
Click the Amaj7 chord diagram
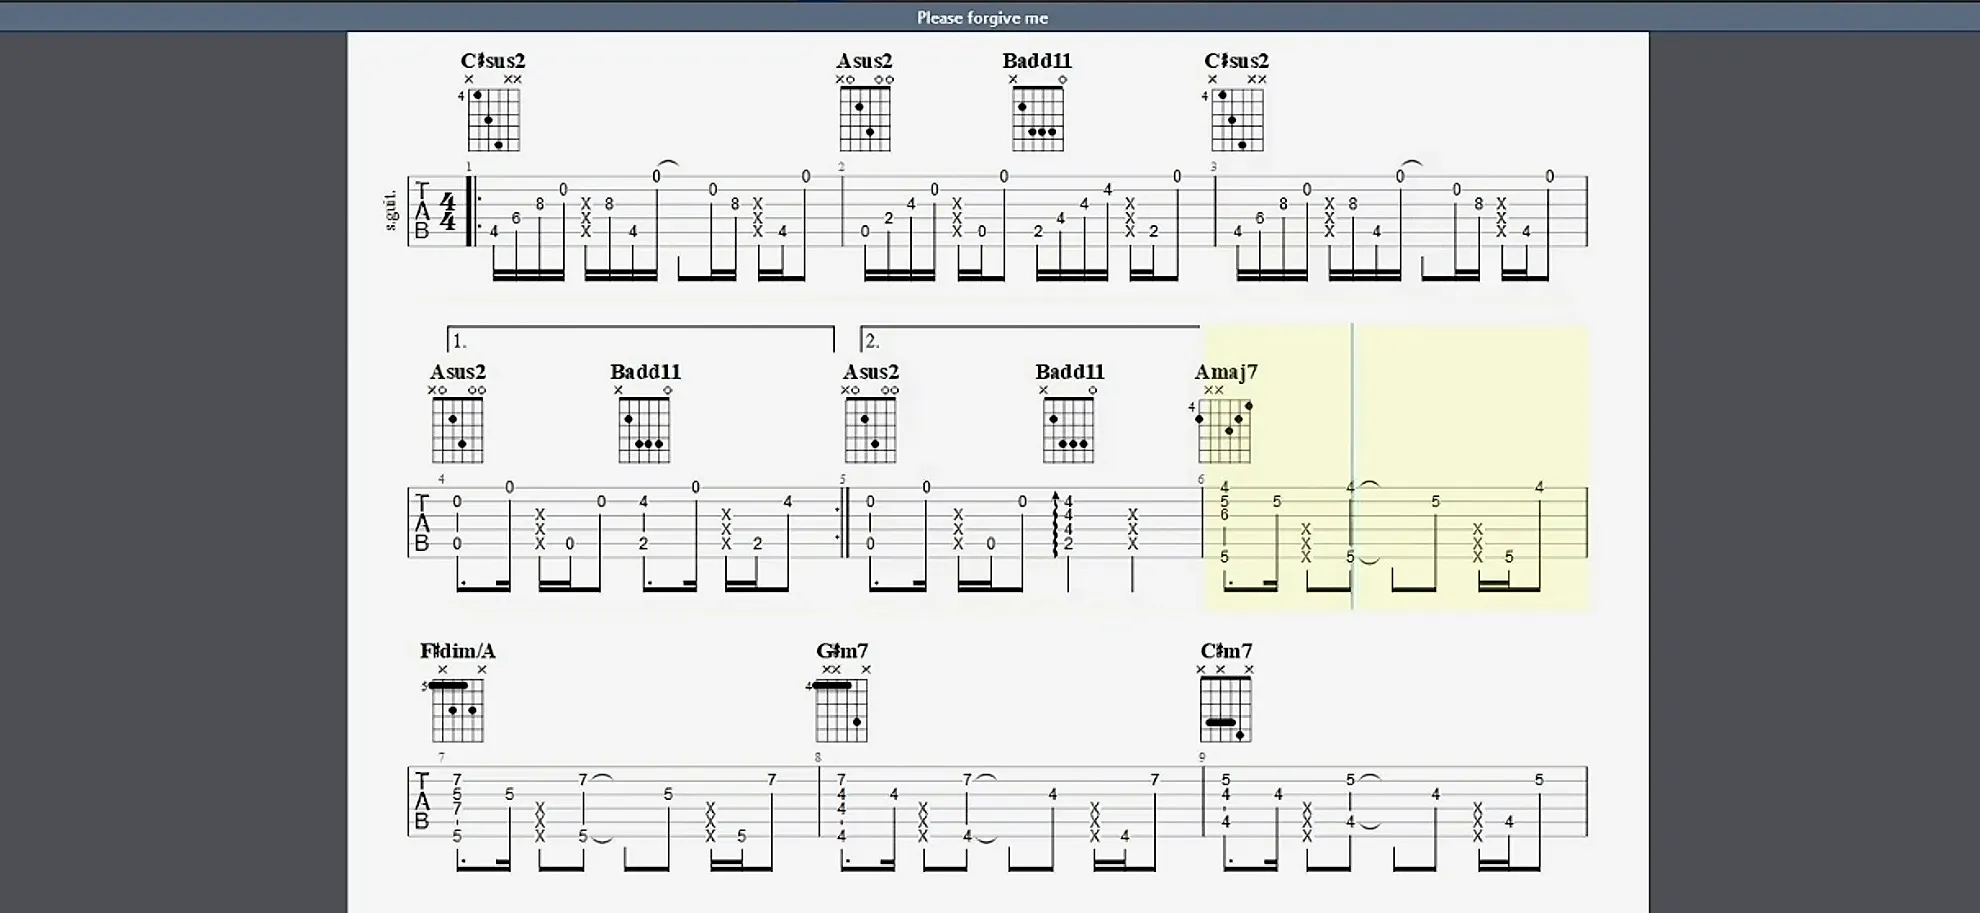[1225, 430]
